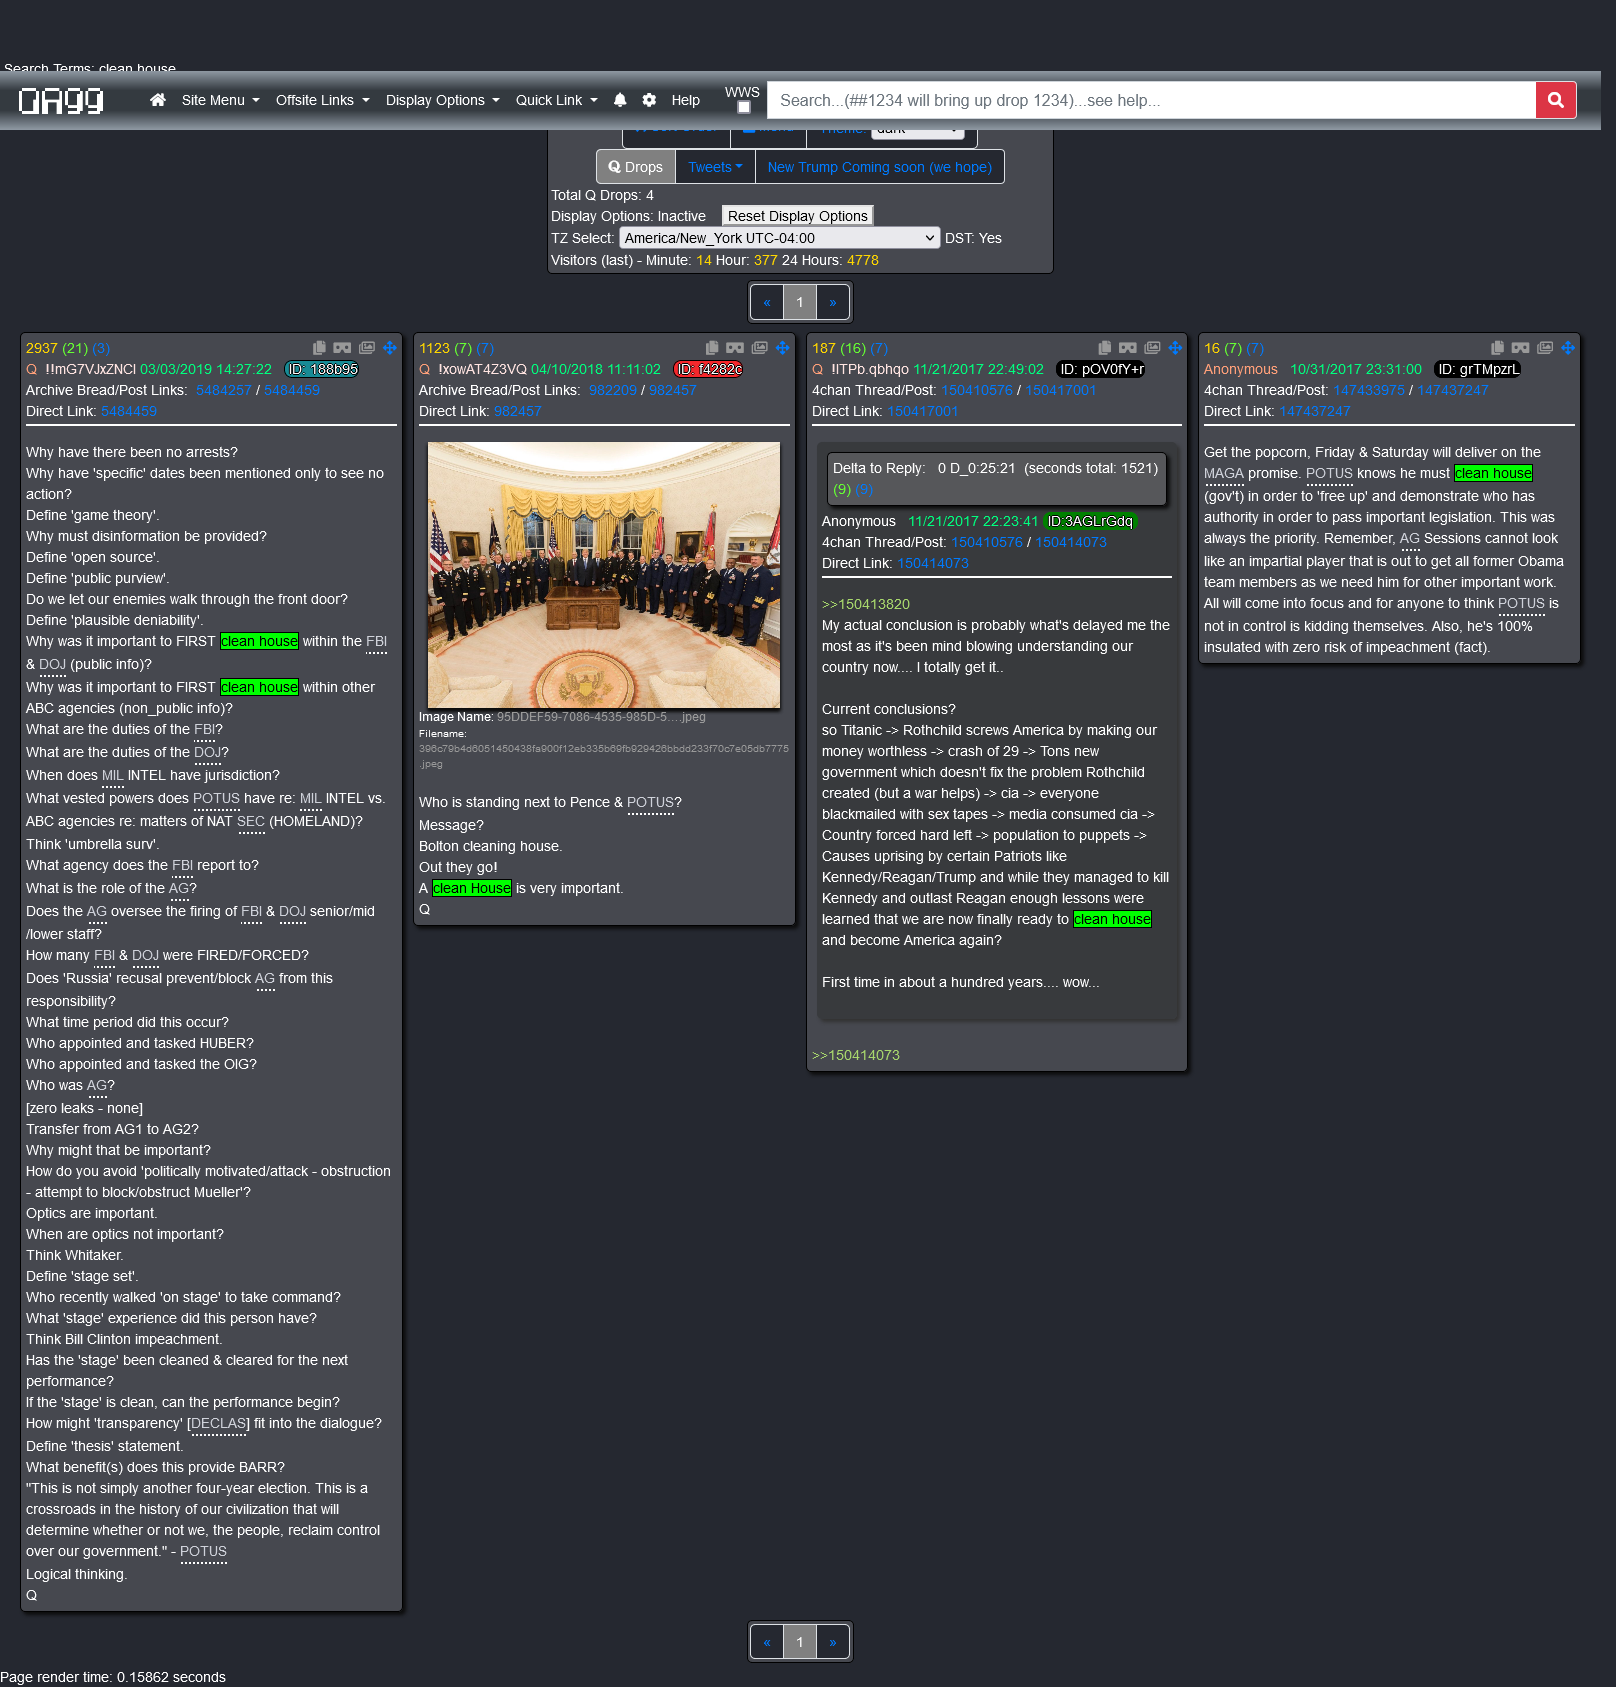Open the images icon on drop 187
1616x1687 pixels.
click(x=1153, y=348)
